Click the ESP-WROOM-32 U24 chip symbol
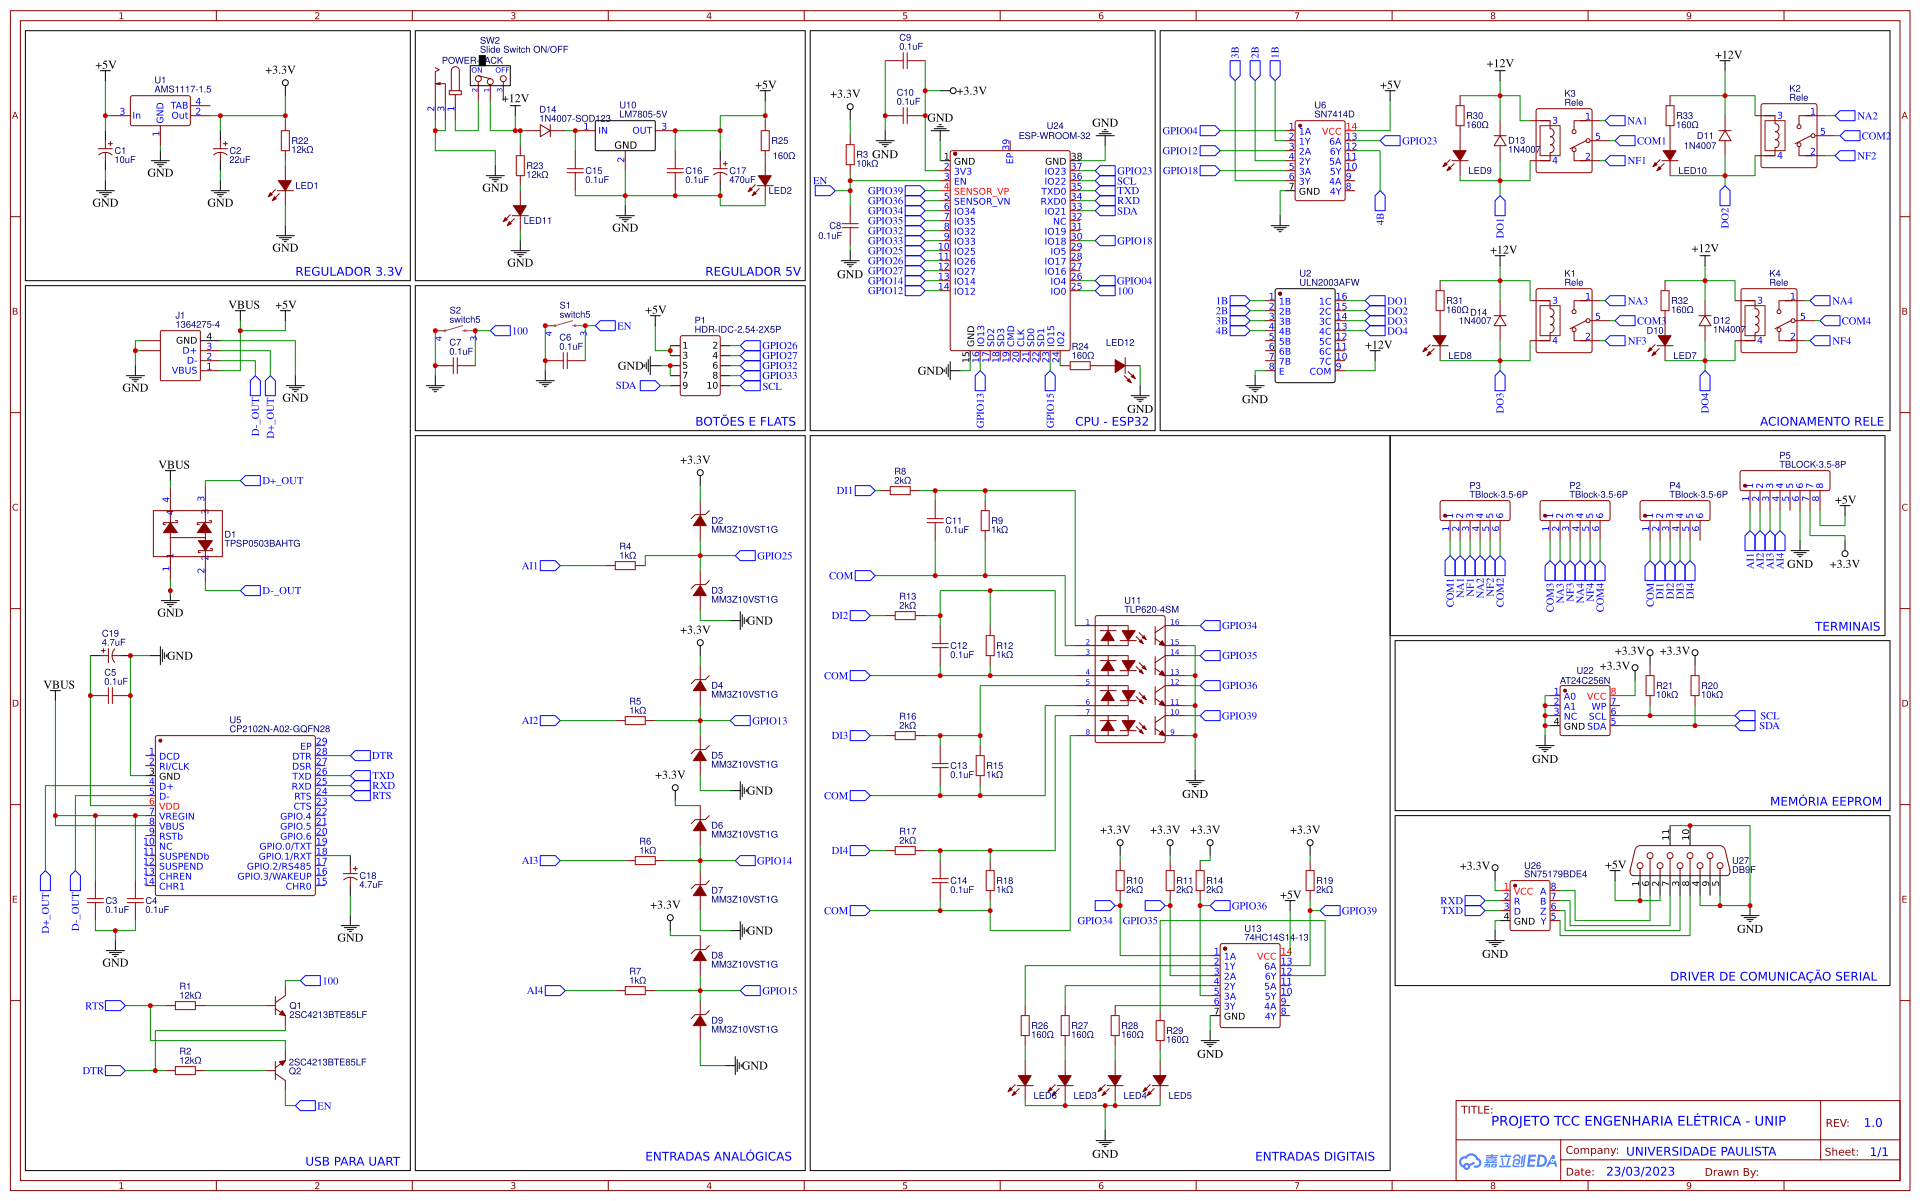Viewport: 1920px width, 1201px height. [x=1008, y=250]
